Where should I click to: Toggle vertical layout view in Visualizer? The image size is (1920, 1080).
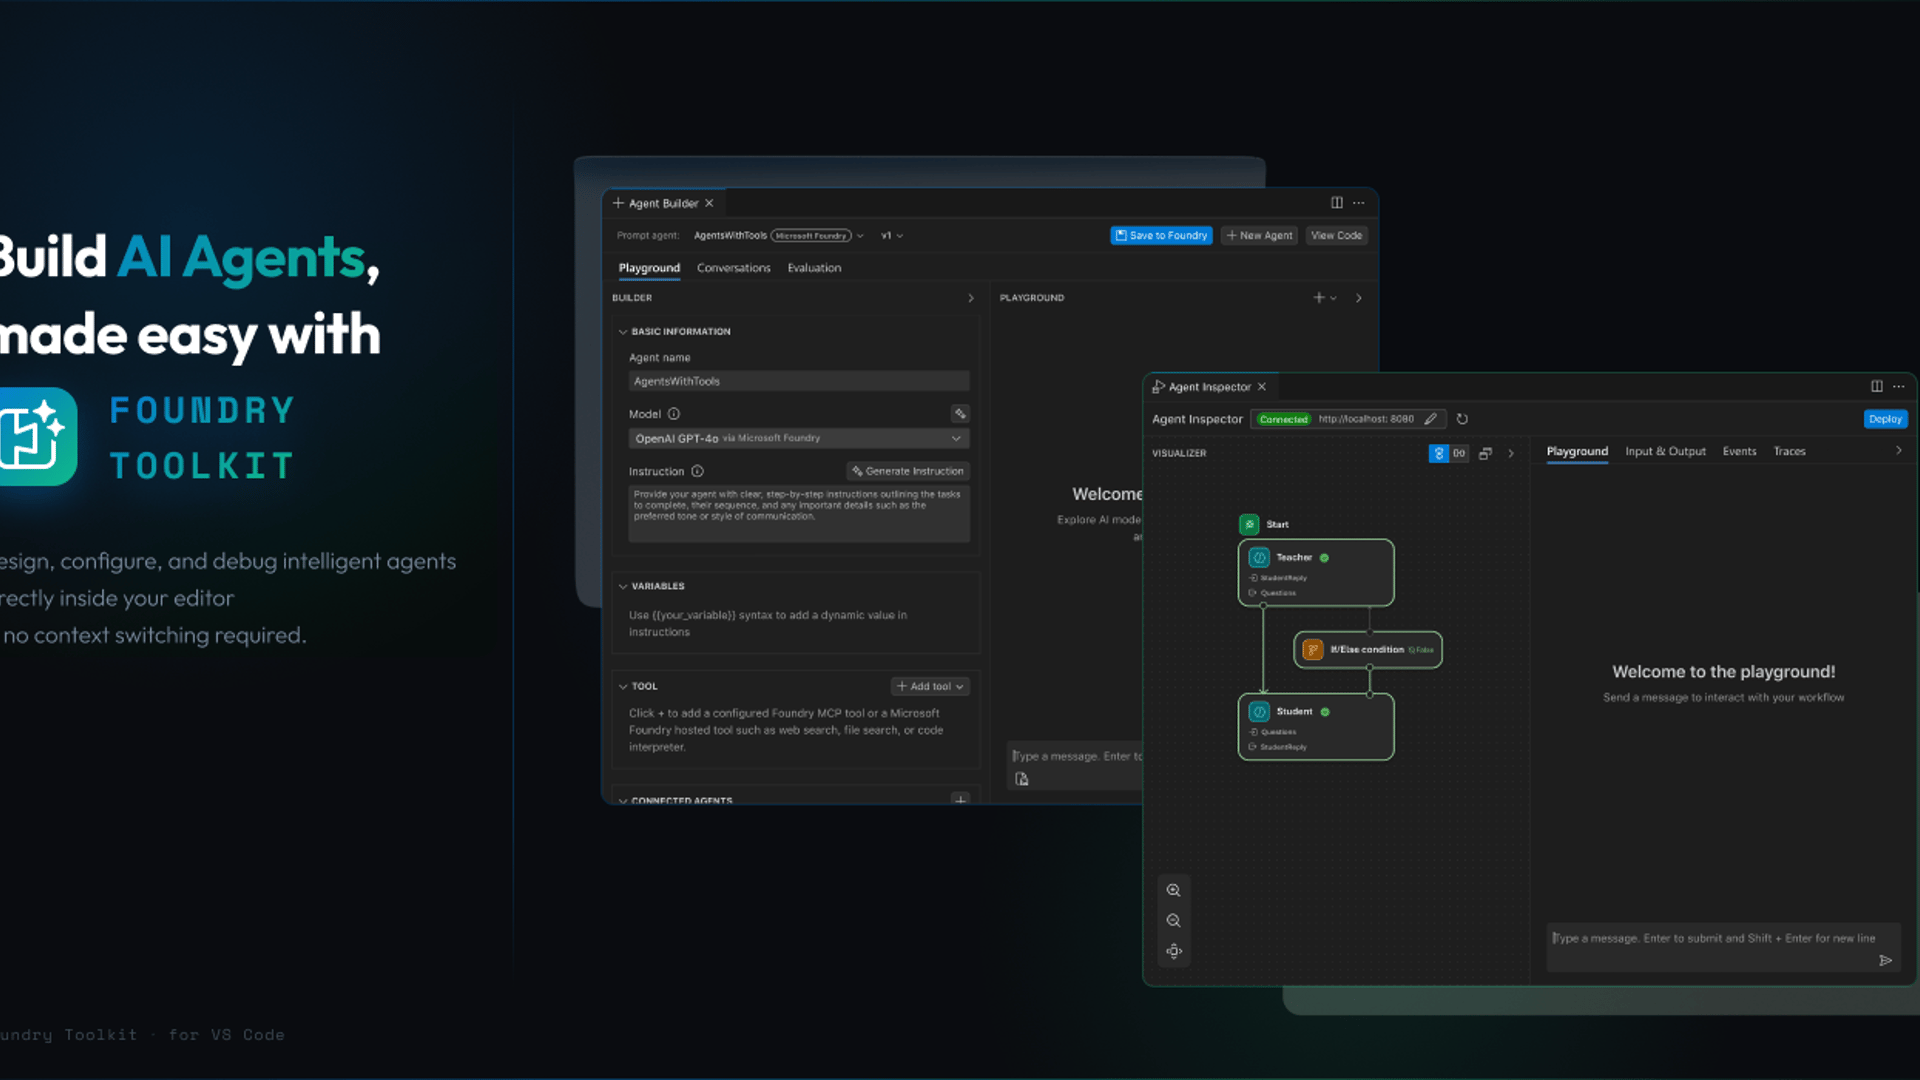point(1438,453)
